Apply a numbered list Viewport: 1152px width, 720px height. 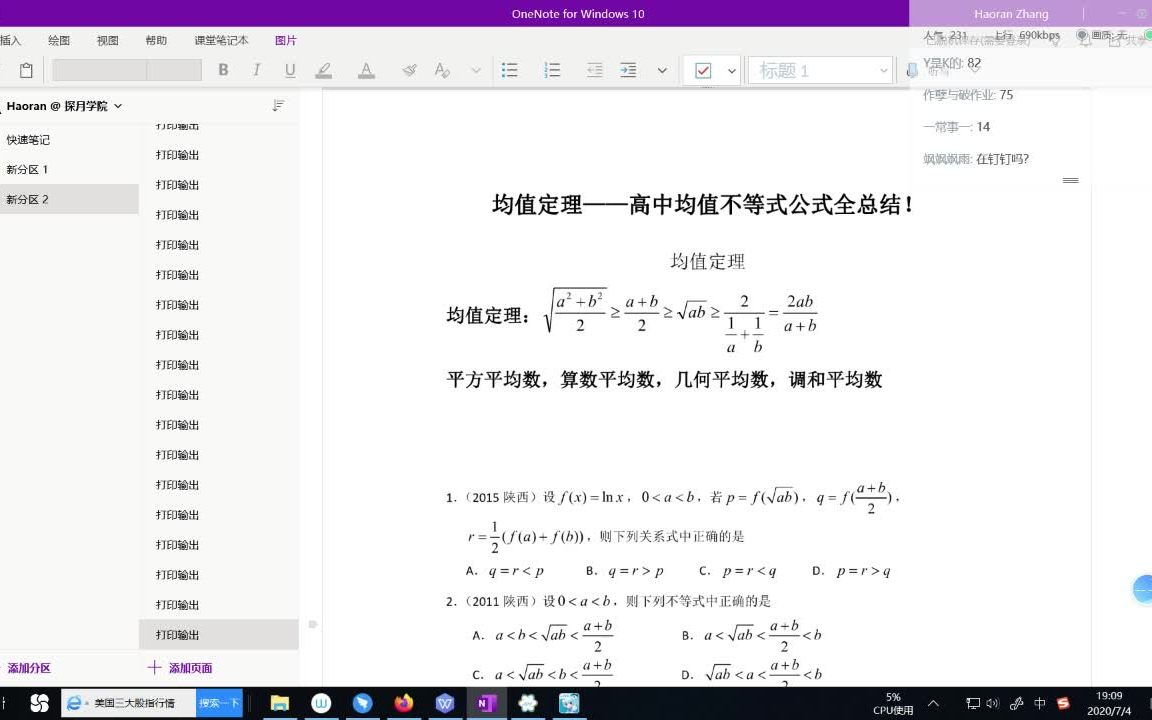click(552, 70)
